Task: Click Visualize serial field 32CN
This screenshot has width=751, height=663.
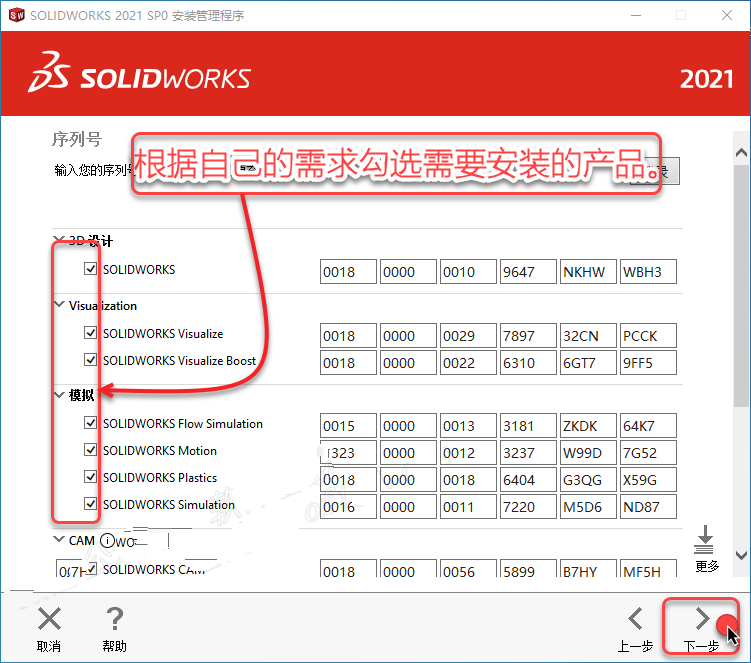Action: coord(588,336)
